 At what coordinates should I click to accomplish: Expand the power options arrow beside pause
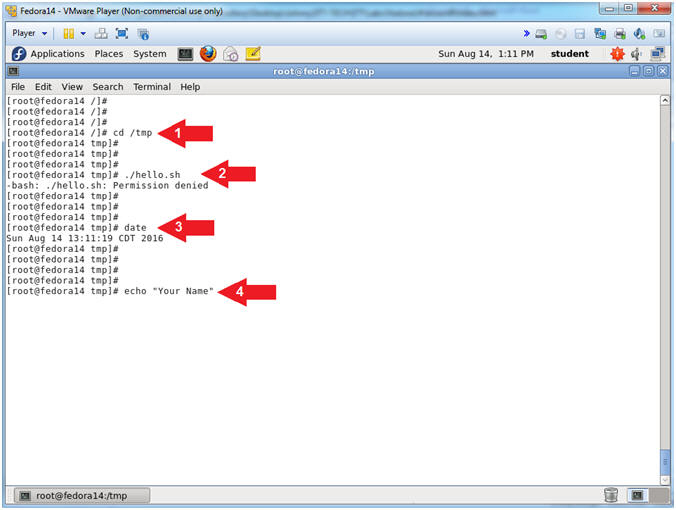(83, 34)
